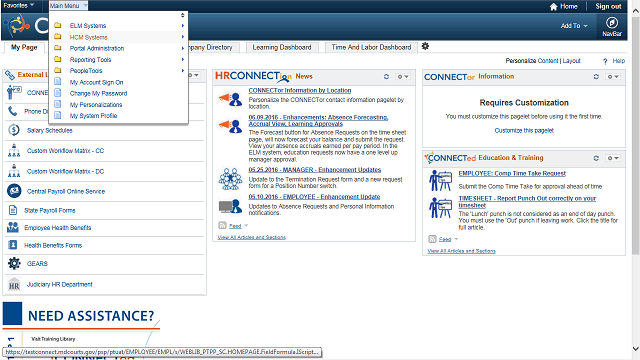
Task: Open TIMESHEET Report Punch Out article
Action: tap(527, 202)
